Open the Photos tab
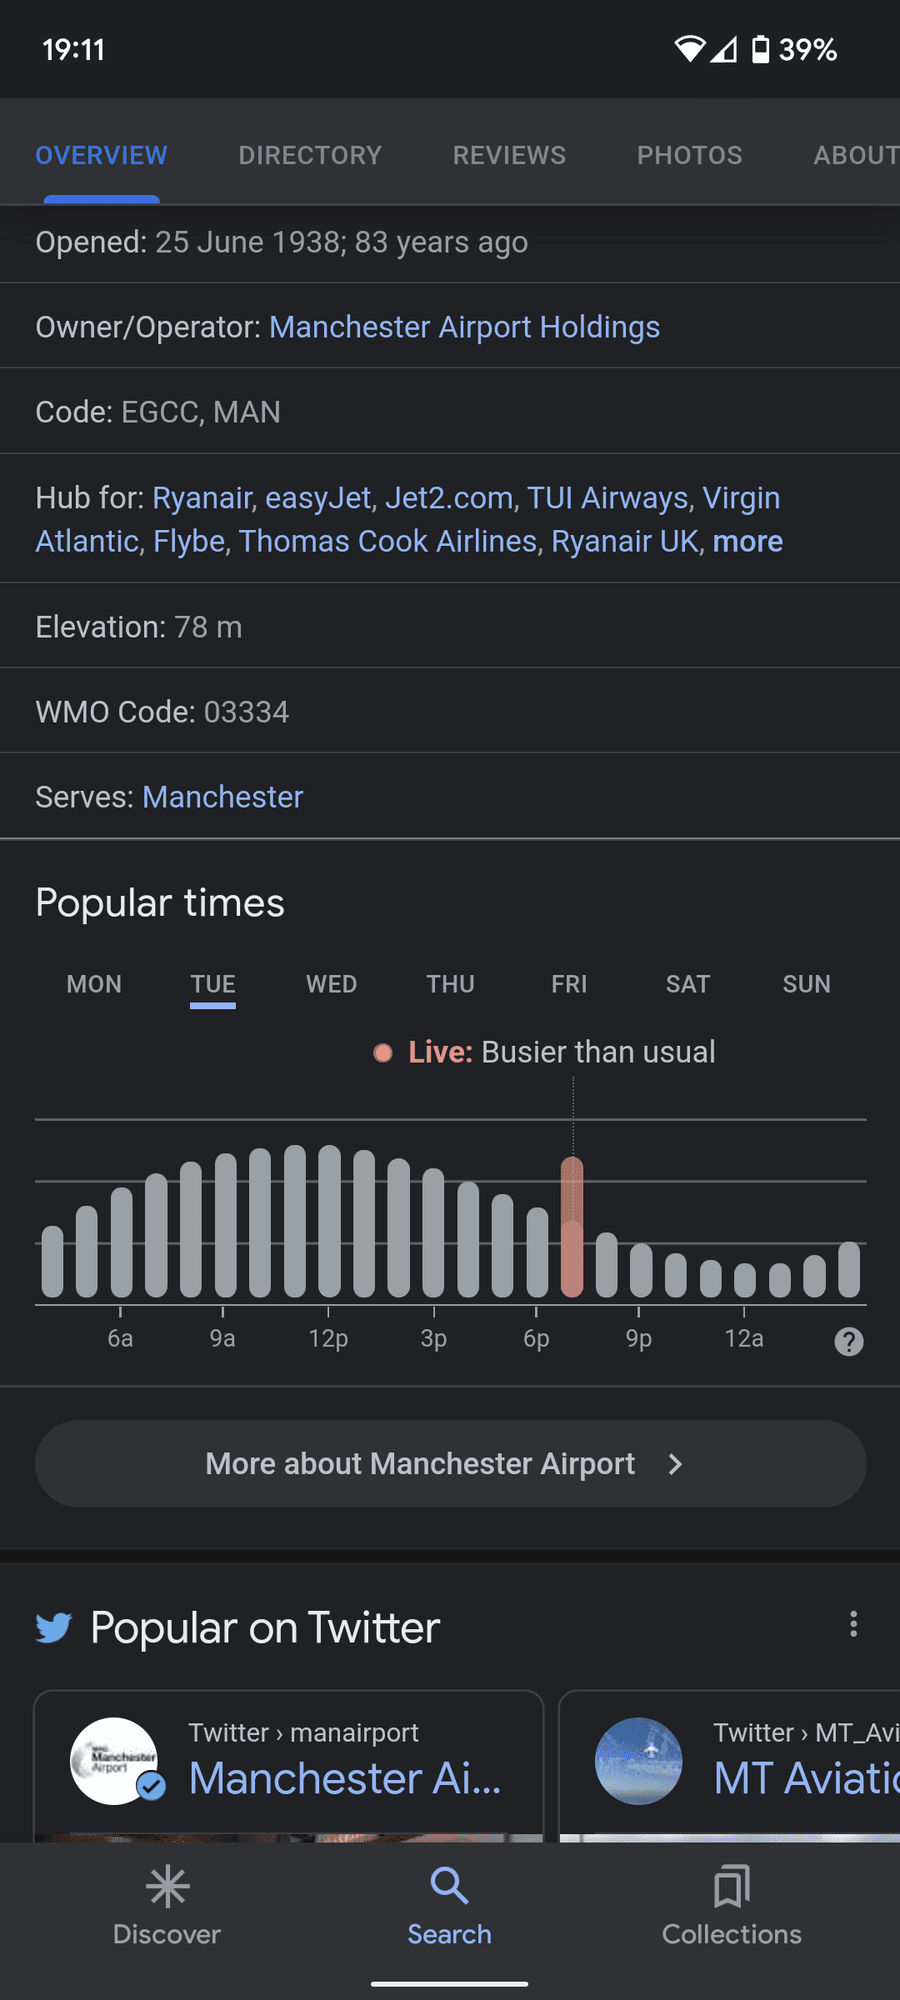 click(690, 155)
